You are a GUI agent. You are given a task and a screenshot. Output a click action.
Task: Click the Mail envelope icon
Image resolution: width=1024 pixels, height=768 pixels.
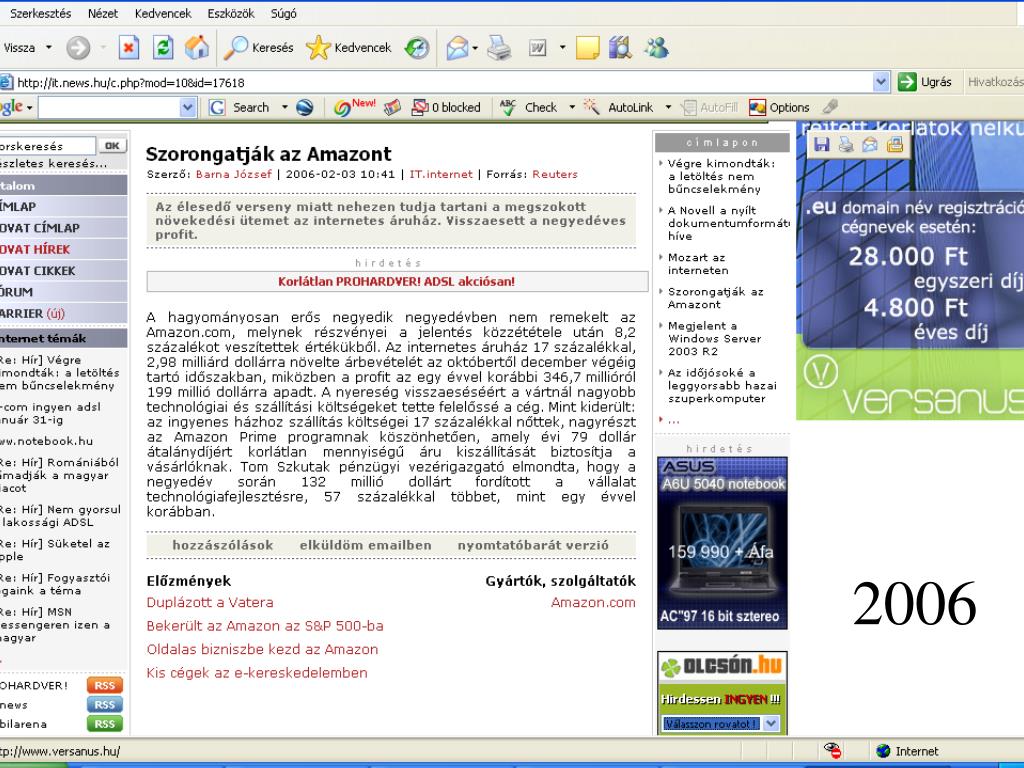click(457, 48)
